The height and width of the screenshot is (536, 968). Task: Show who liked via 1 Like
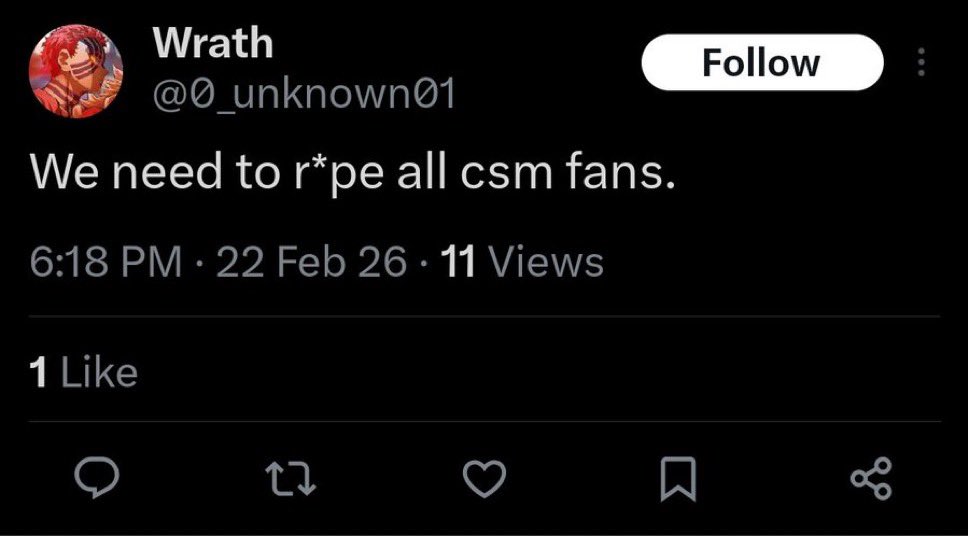[x=84, y=372]
